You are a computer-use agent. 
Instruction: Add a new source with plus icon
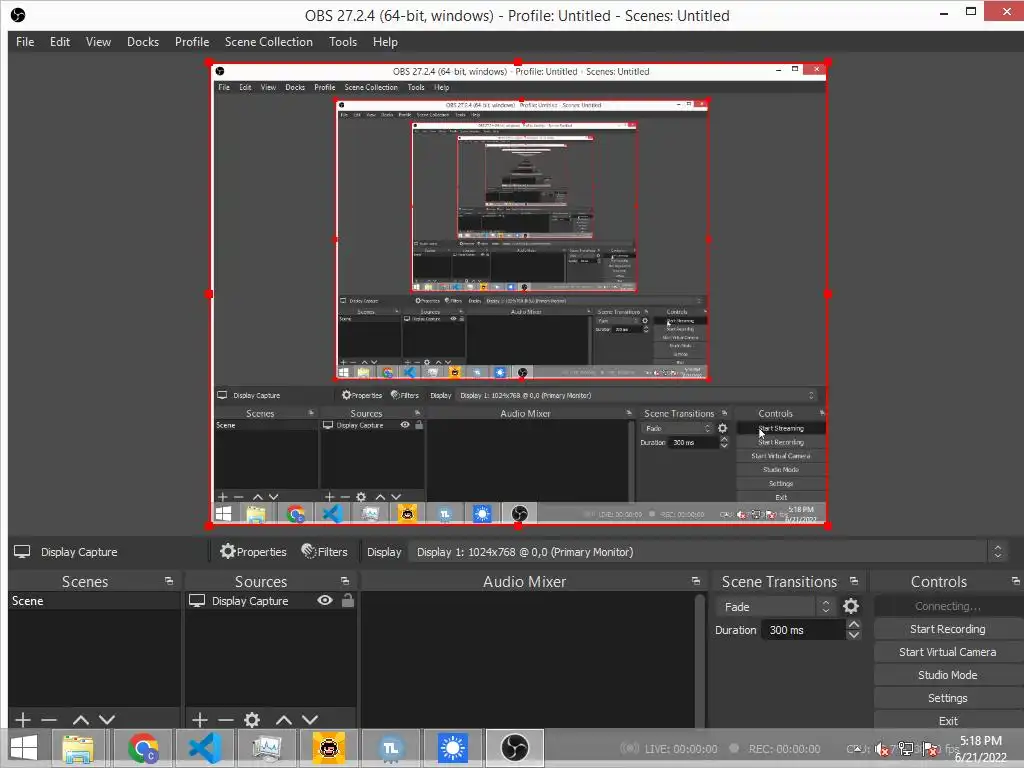pos(200,720)
